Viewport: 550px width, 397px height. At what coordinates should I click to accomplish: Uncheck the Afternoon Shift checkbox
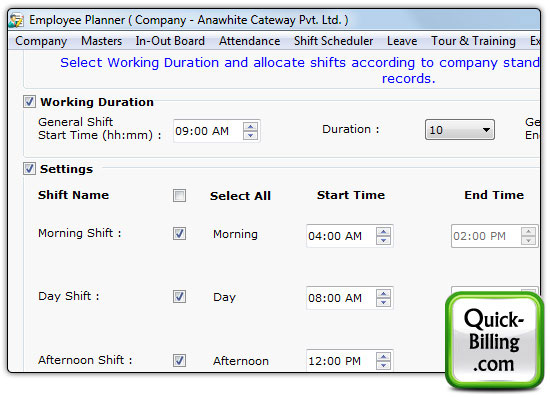pyautogui.click(x=179, y=361)
